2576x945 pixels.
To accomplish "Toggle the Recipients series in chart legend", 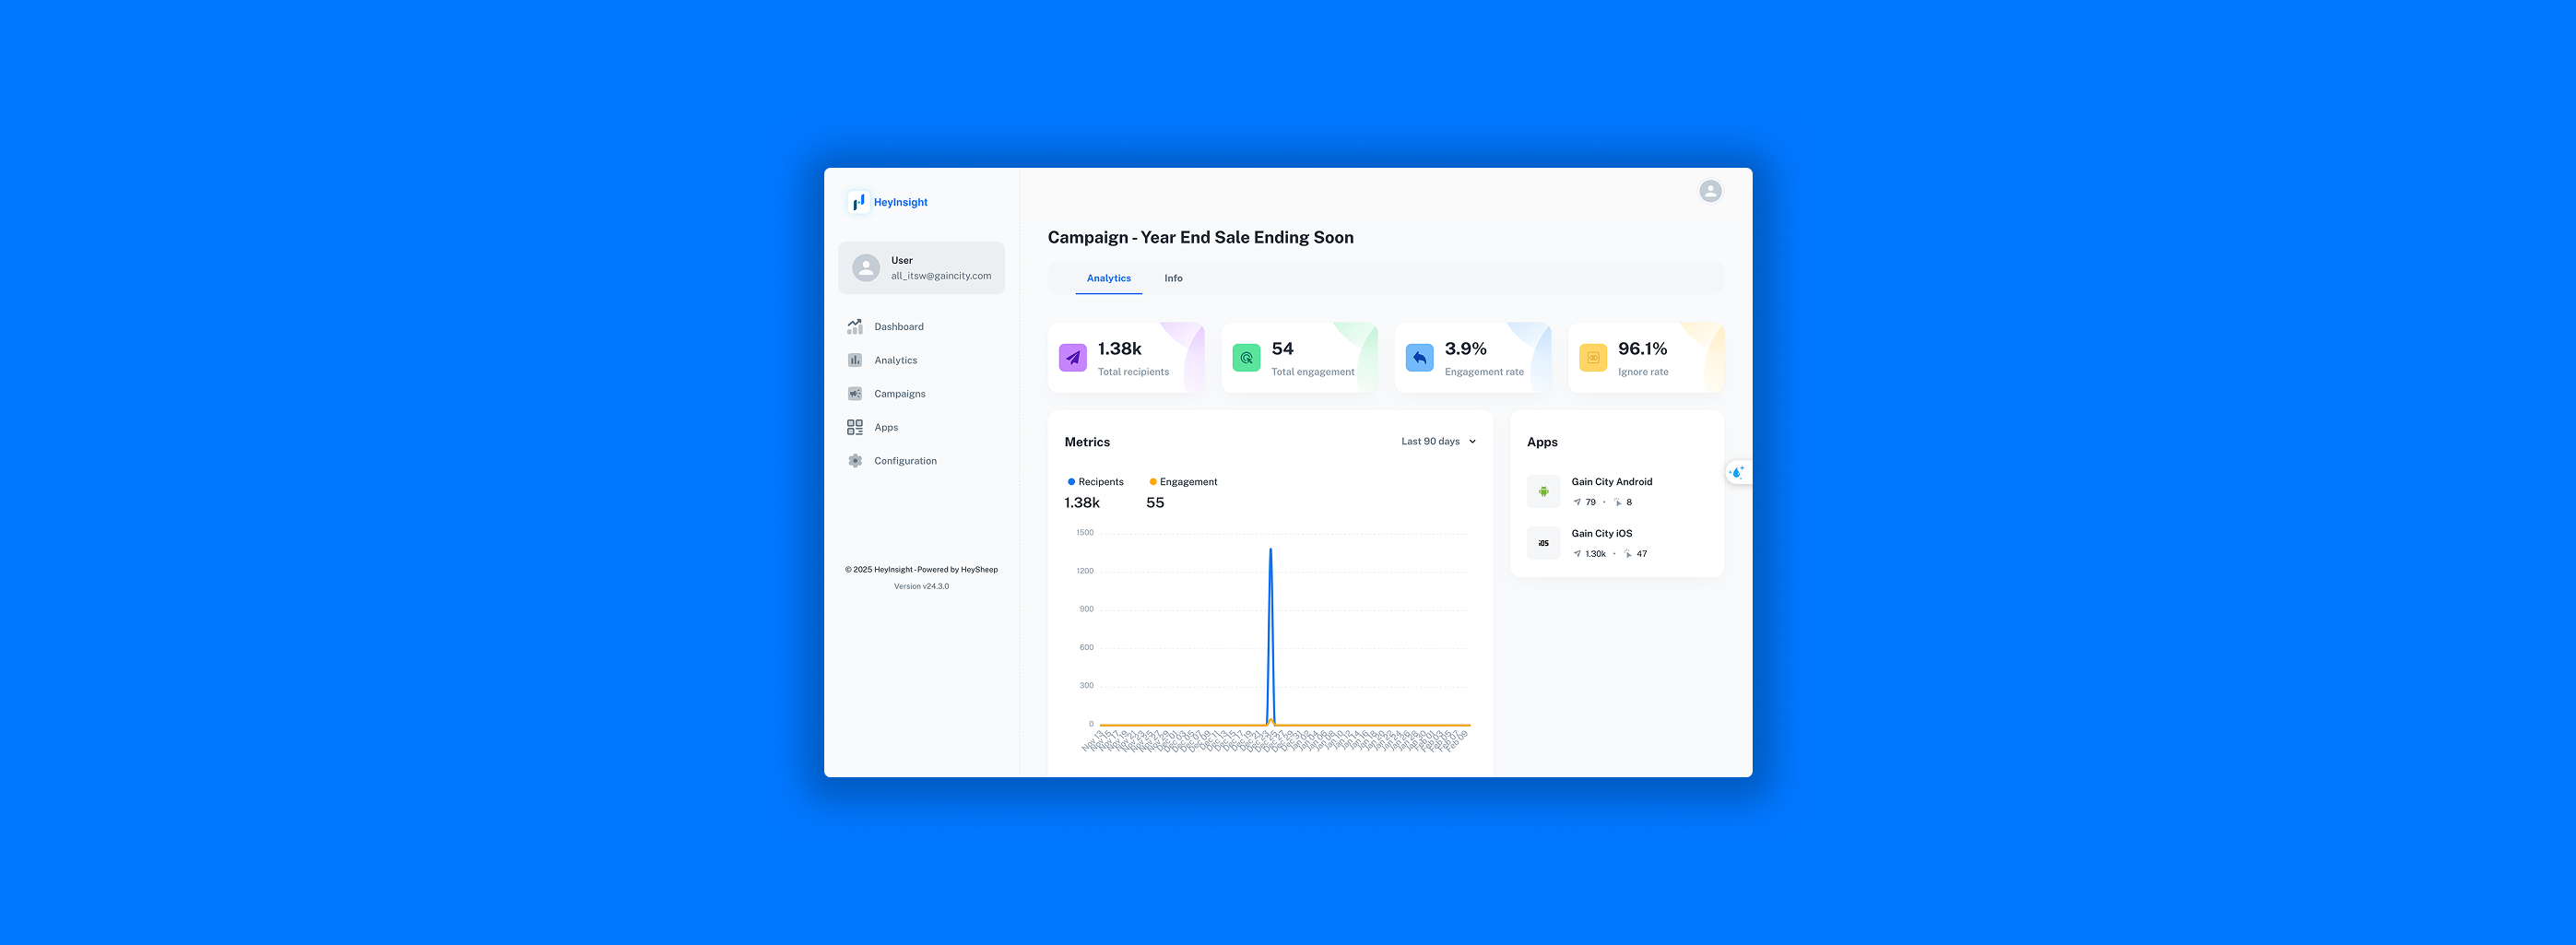I will tap(1095, 482).
